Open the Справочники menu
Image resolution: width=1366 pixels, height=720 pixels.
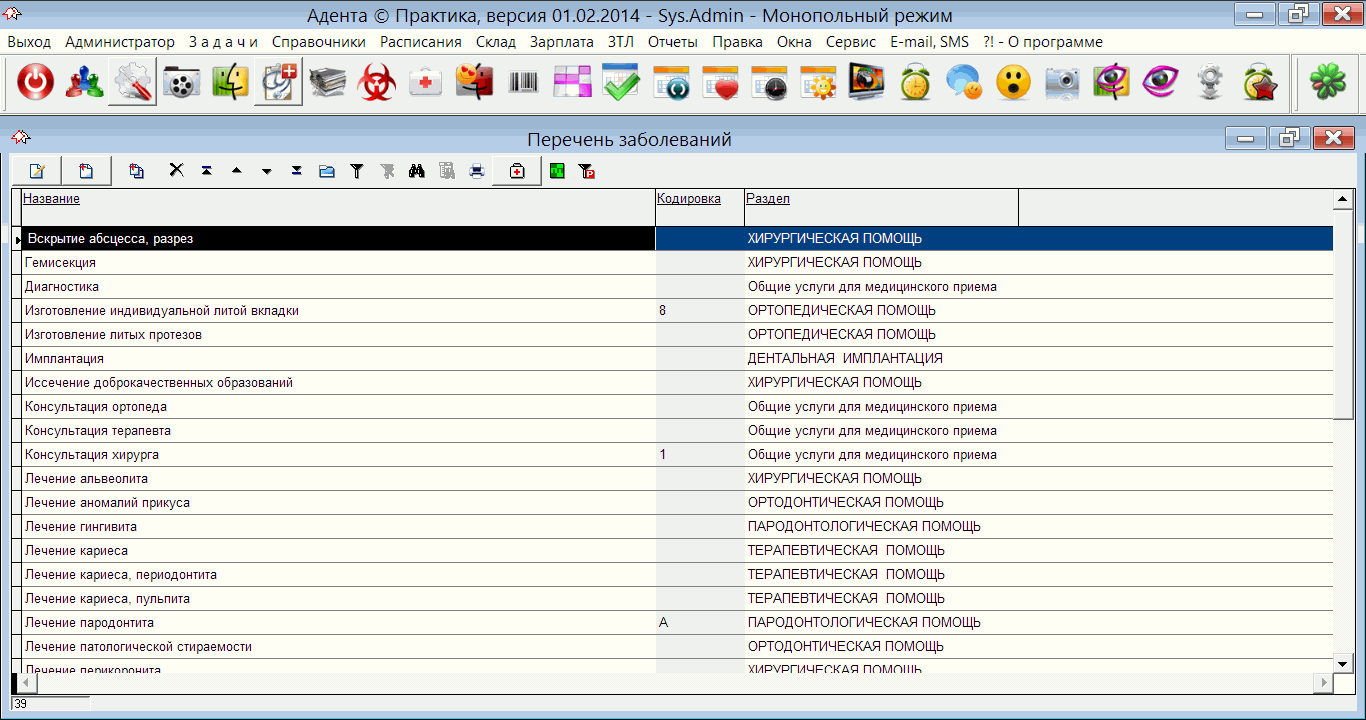tap(316, 42)
